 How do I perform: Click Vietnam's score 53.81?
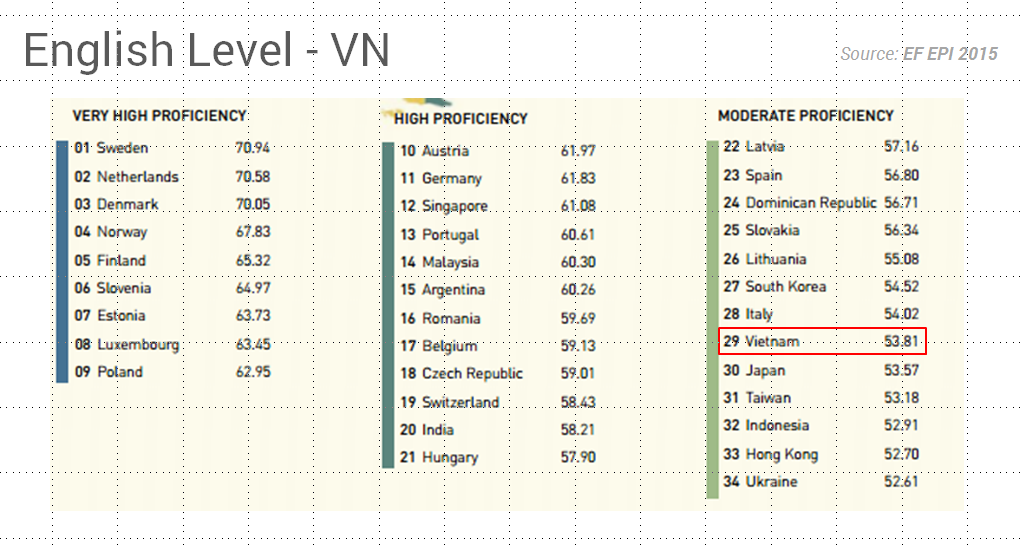click(902, 341)
